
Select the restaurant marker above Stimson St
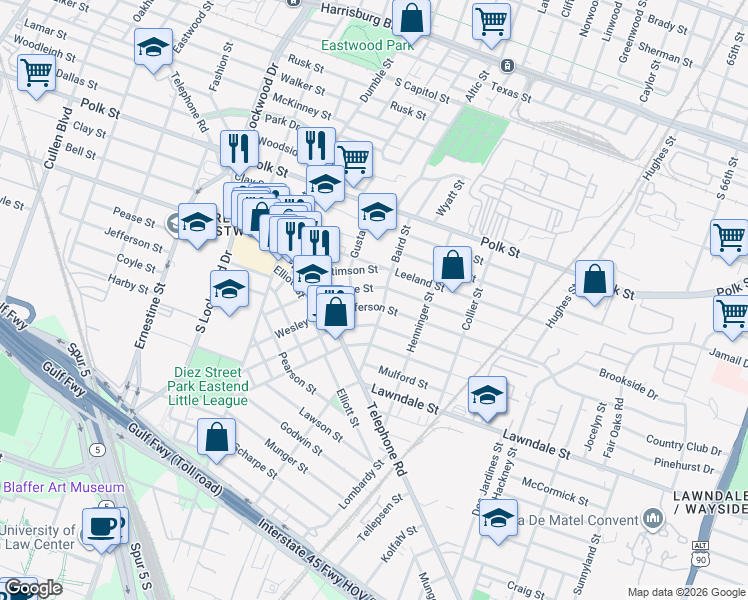[320, 246]
